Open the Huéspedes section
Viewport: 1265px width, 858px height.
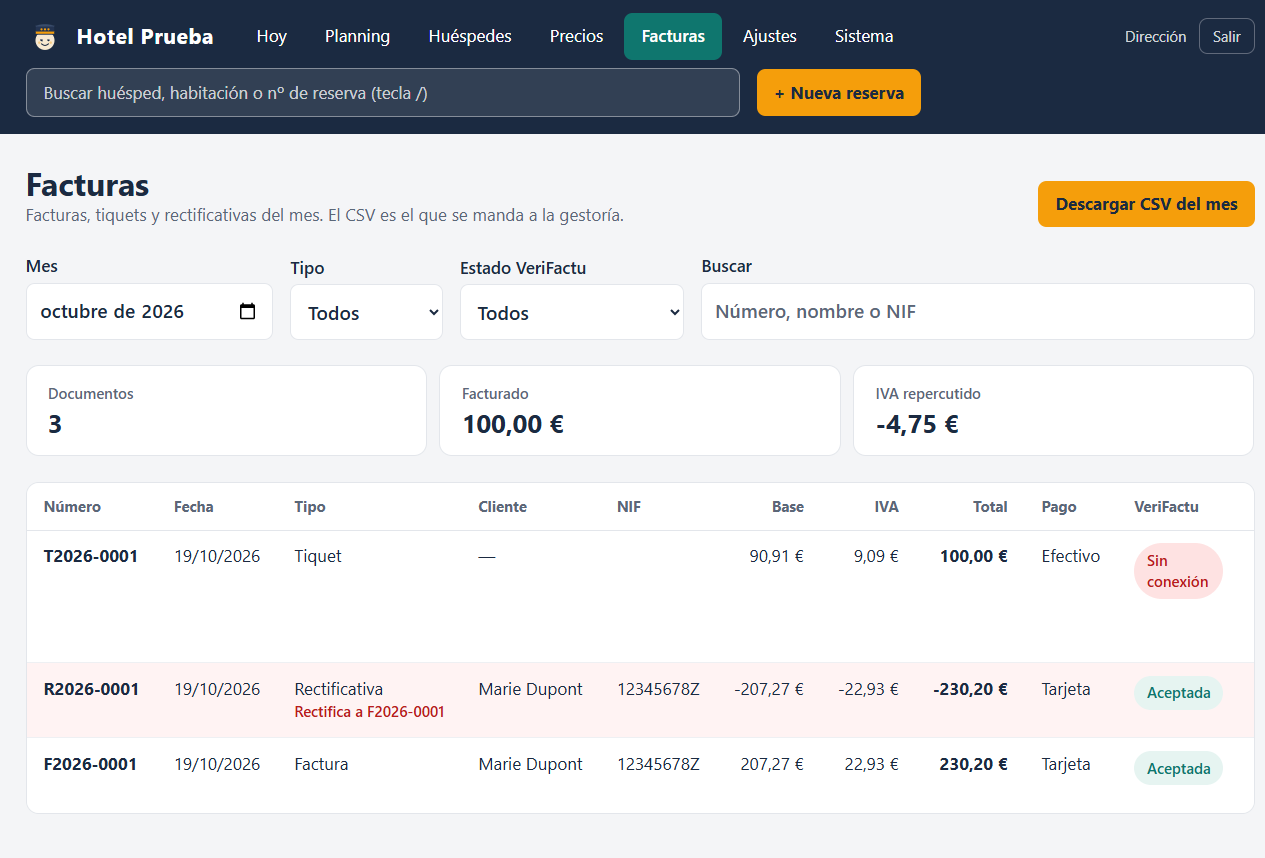470,36
